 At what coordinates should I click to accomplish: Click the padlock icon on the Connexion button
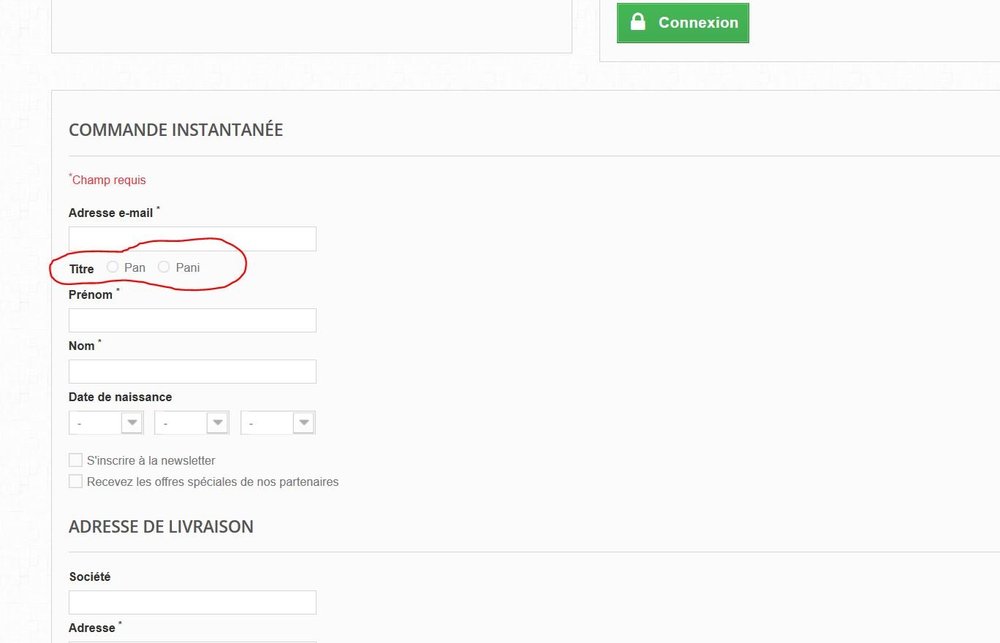click(x=636, y=22)
